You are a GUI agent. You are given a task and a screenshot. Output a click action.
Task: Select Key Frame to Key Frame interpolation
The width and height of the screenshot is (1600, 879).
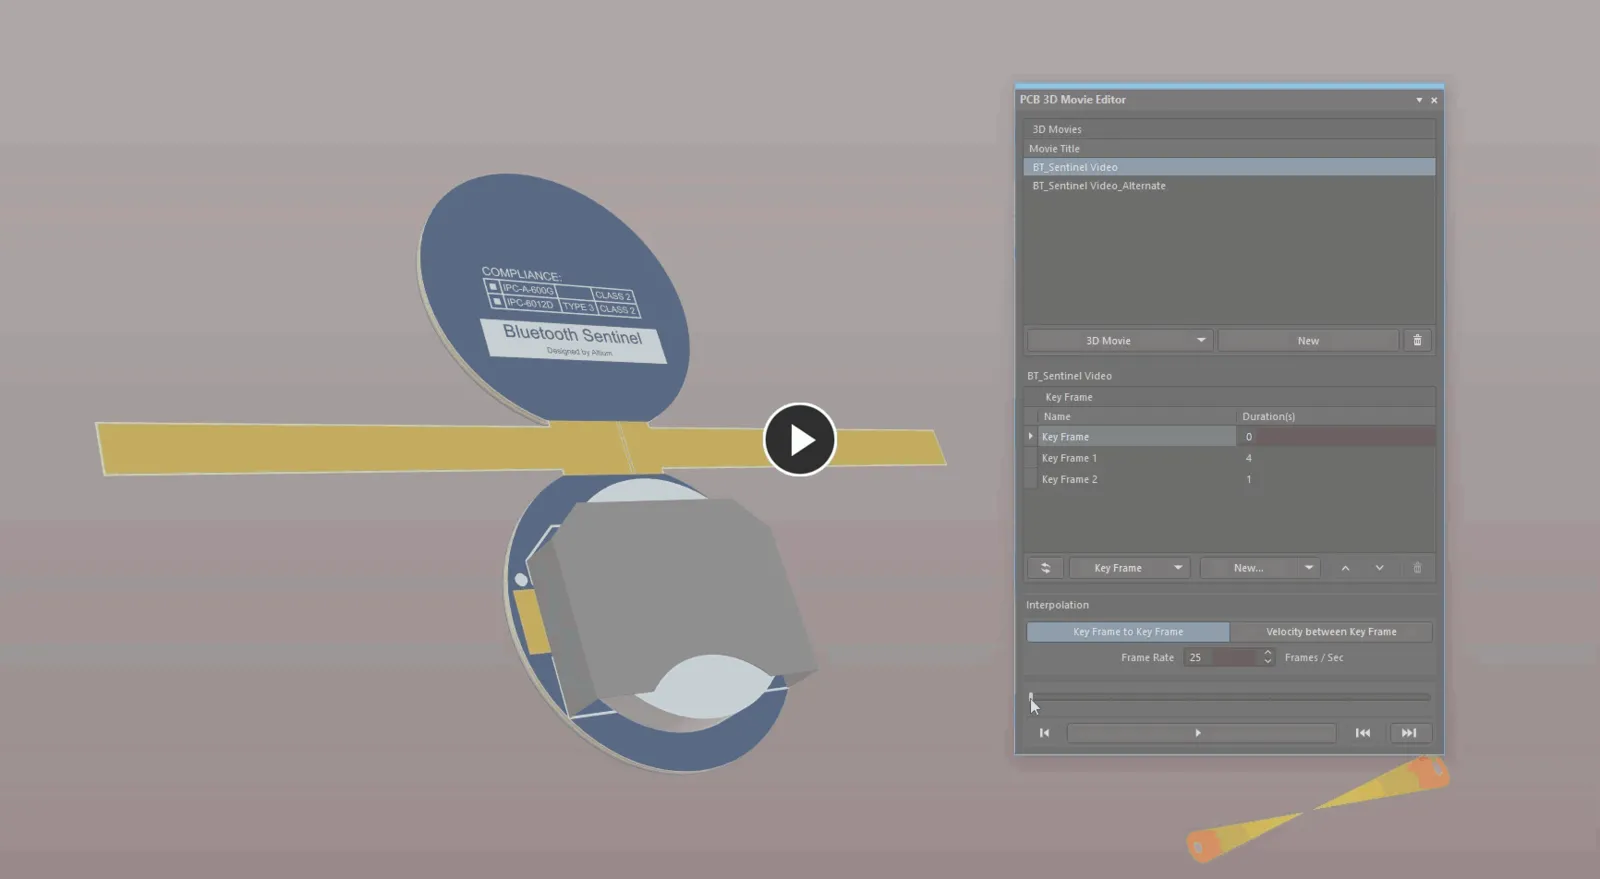[x=1128, y=632]
